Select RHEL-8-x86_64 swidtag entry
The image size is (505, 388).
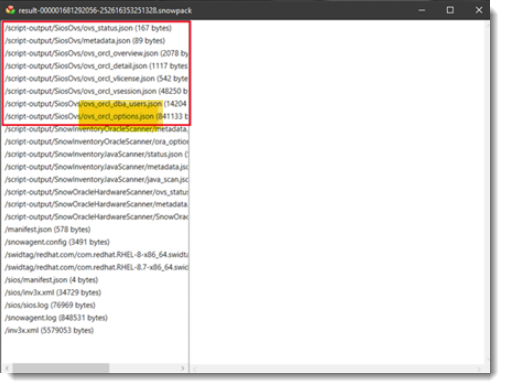pos(96,255)
